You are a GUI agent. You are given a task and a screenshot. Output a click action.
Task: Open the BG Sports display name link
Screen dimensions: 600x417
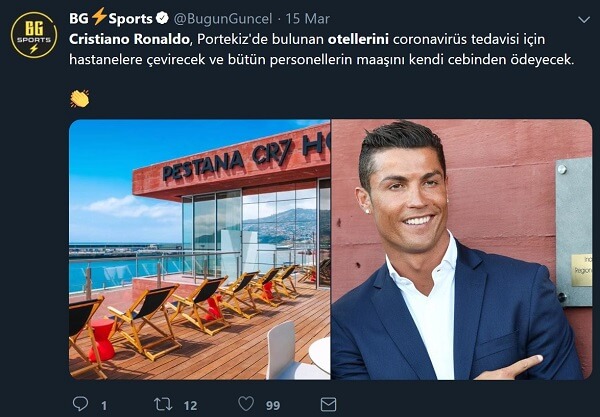point(111,18)
